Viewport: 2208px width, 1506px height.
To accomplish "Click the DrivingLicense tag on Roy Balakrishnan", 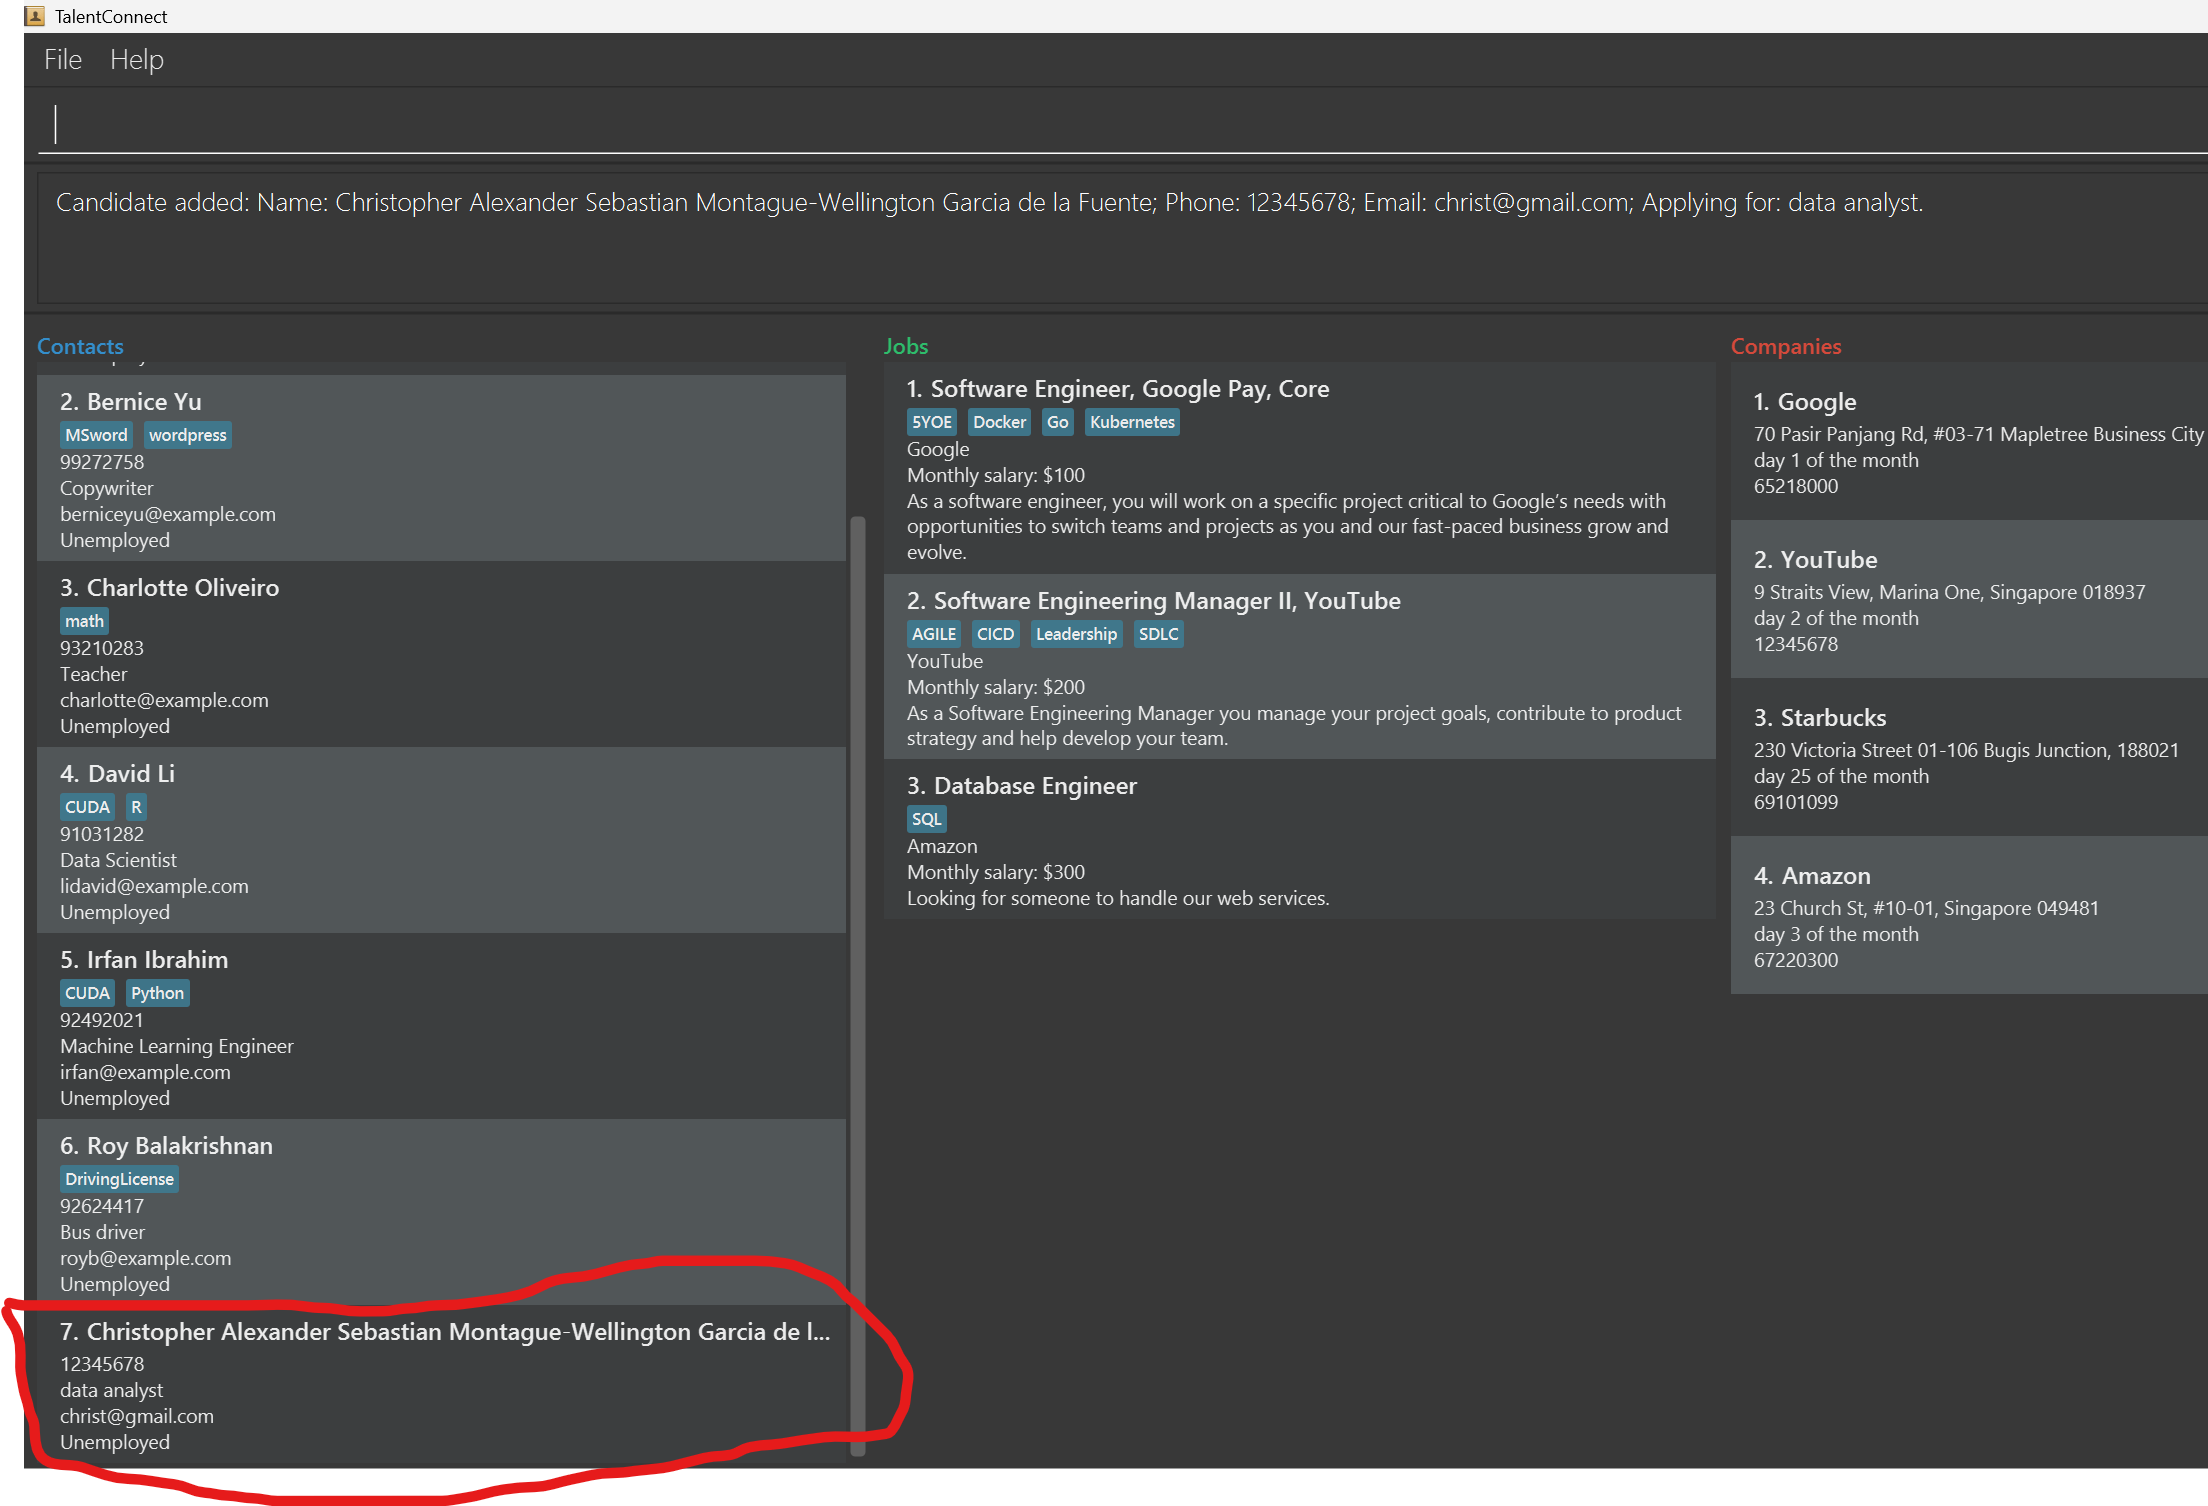I will (119, 1179).
